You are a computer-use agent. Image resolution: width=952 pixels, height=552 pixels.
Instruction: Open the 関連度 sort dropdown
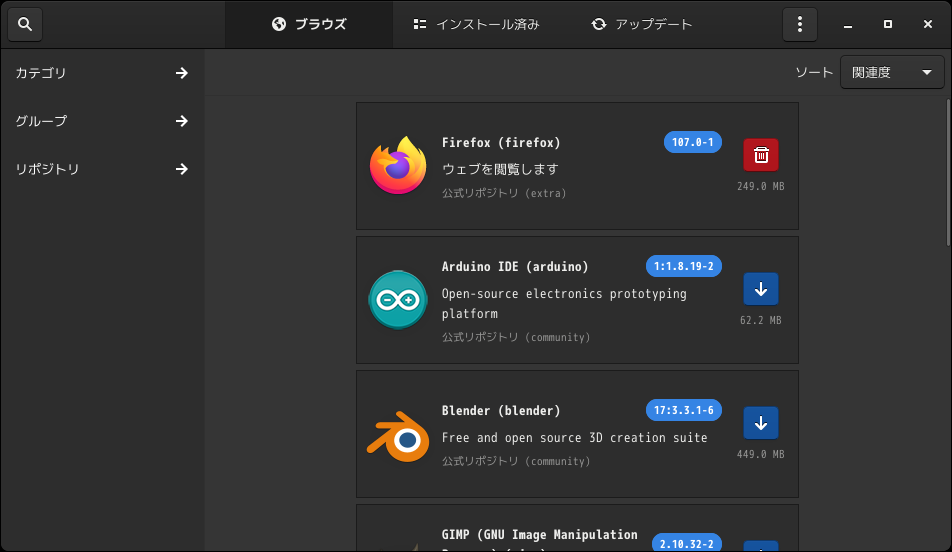point(892,72)
